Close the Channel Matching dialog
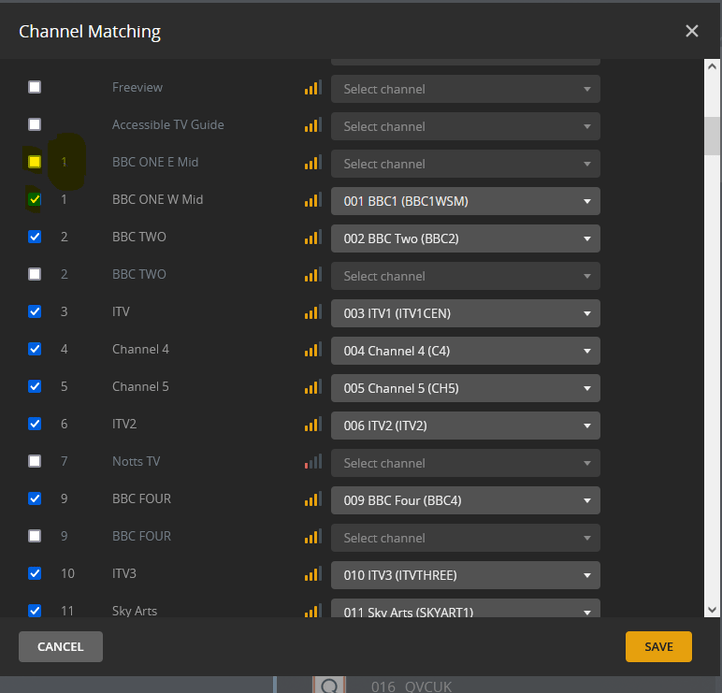 [692, 31]
